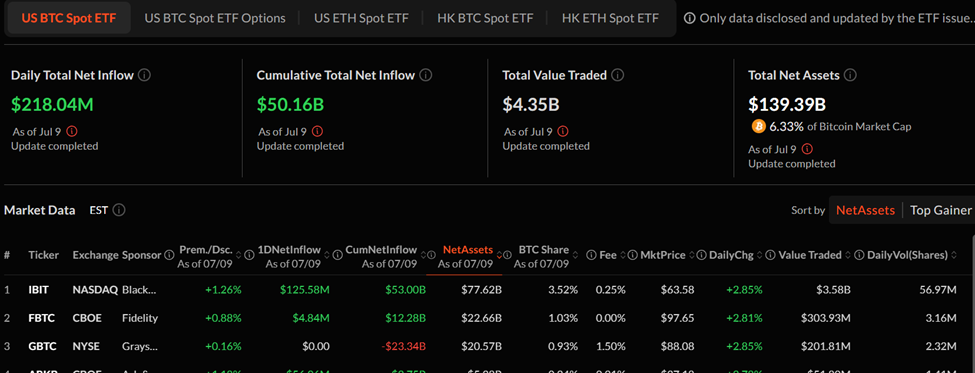Viewport: 975px width, 373px height.
Task: Sort table by 1DNetInflow column arrows
Action: (x=327, y=256)
